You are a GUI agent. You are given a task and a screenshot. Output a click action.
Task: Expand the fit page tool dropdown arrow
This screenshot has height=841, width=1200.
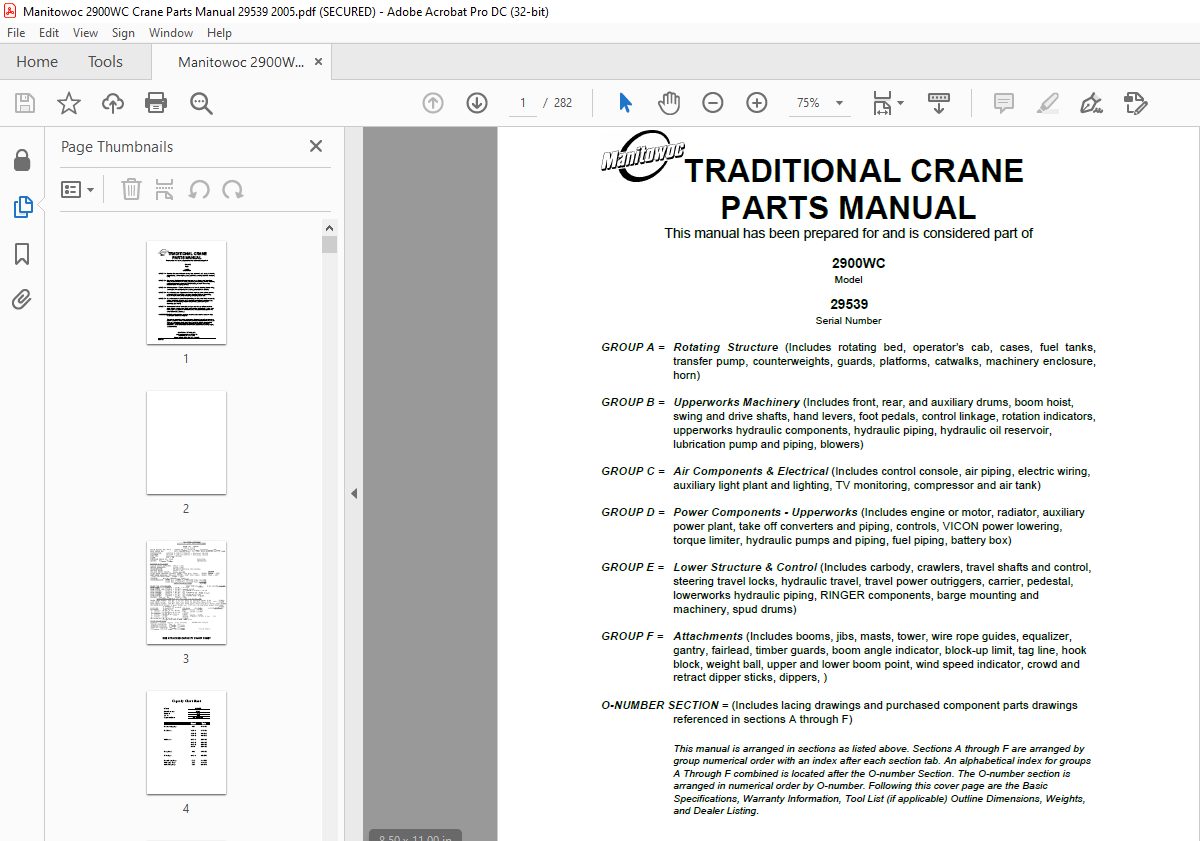coord(900,103)
